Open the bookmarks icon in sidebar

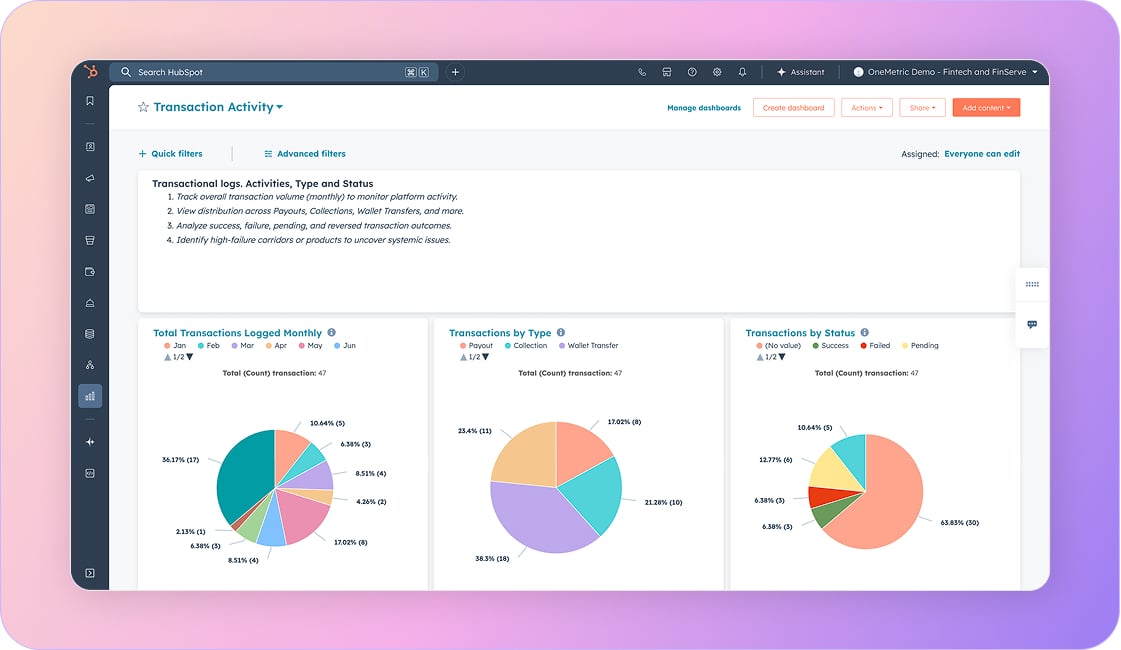point(90,101)
